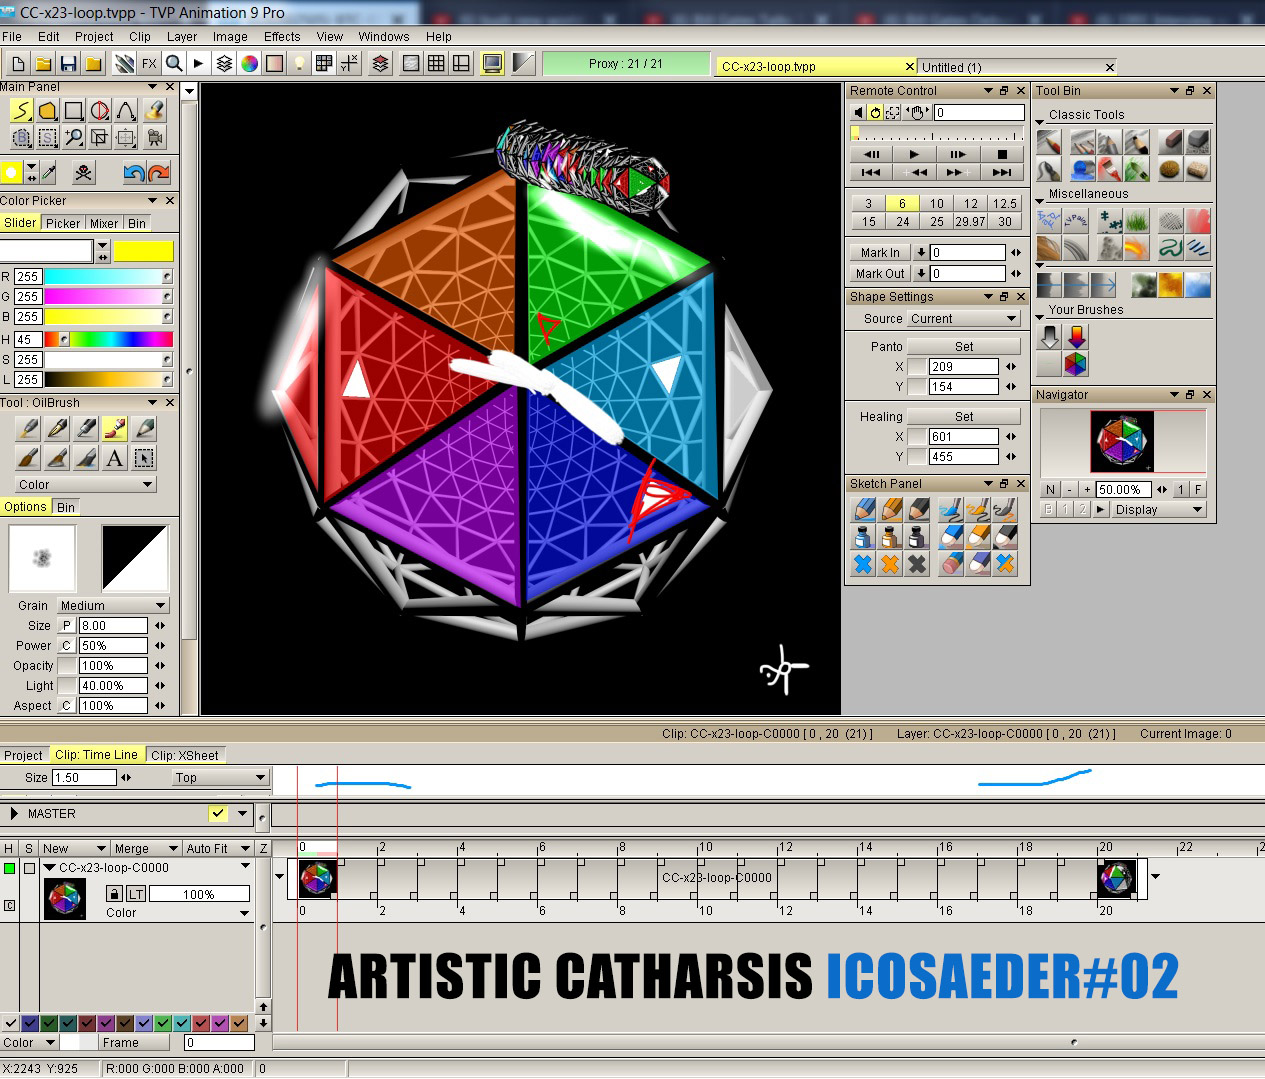Screen dimensions: 1265x1079
Task: Click the skull panic icon
Action: (x=84, y=172)
